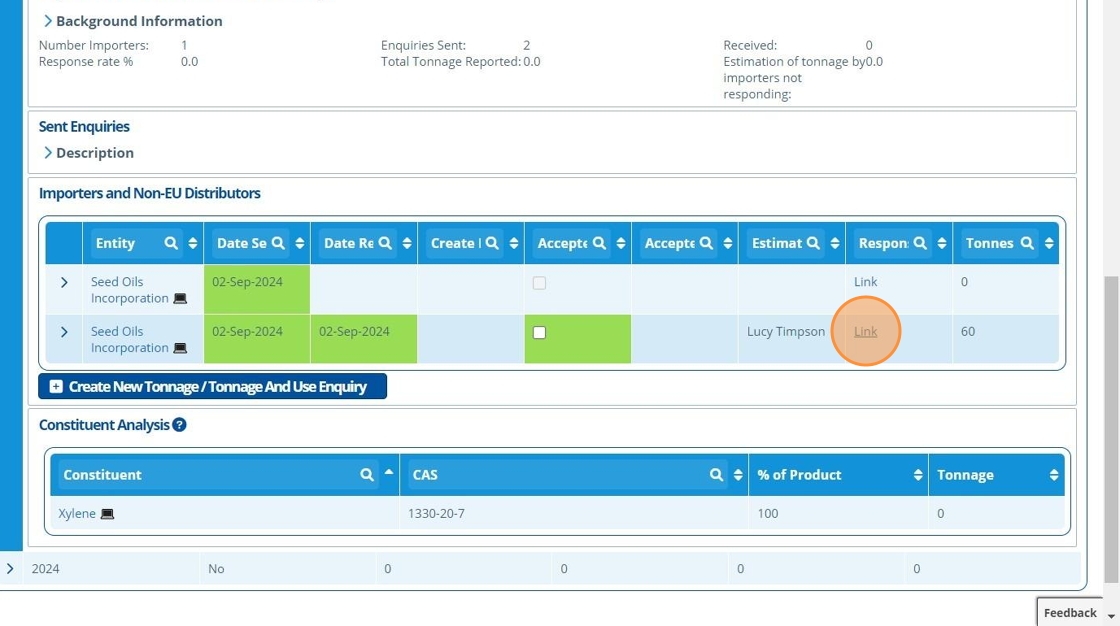
Task: Sort the Date Received column
Action: (407, 243)
